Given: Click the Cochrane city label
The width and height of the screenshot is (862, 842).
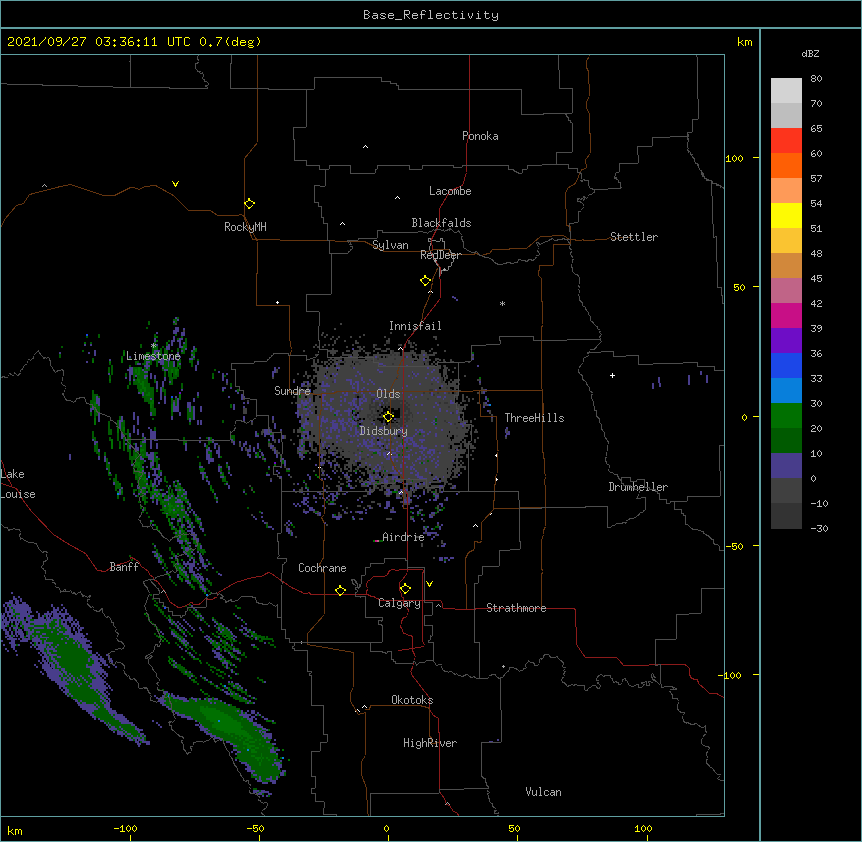Looking at the screenshot, I should [x=322, y=568].
